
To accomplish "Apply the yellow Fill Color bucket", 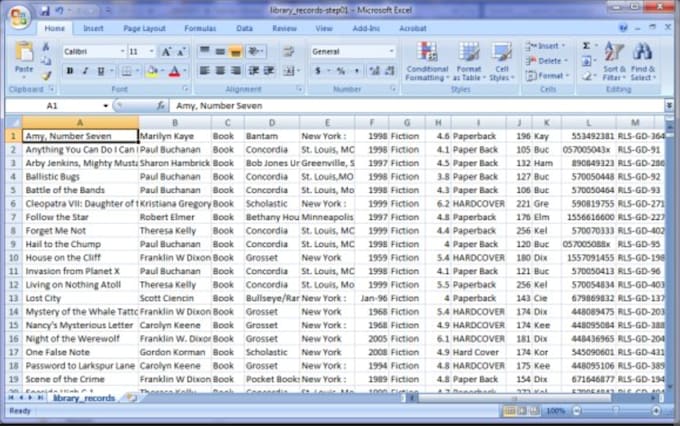I will [x=152, y=71].
